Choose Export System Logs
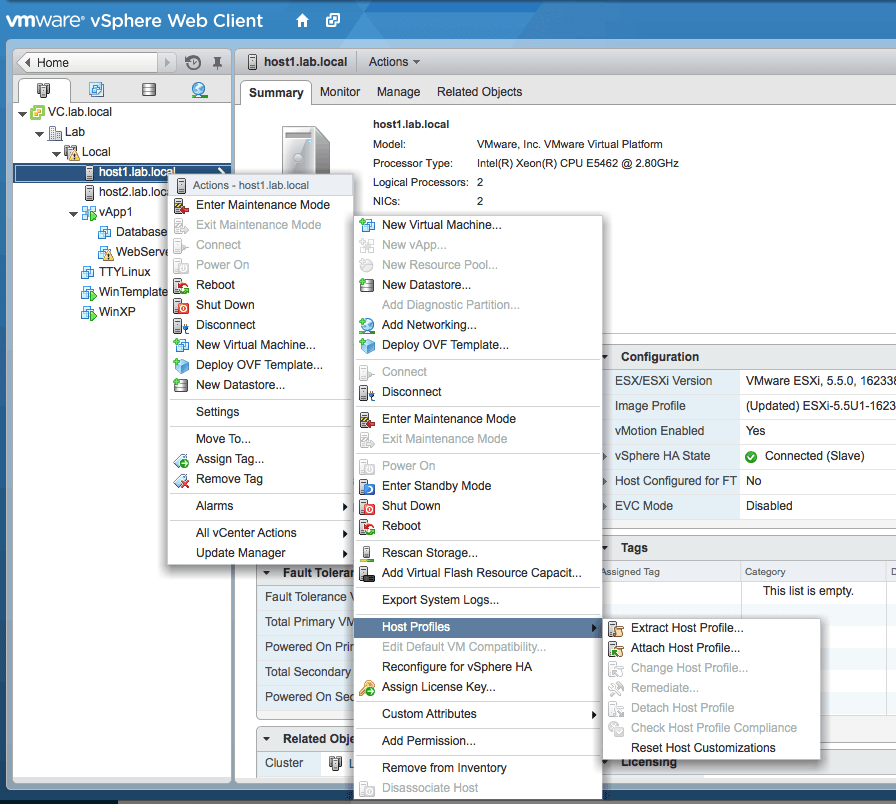This screenshot has width=896, height=804. 478,600
